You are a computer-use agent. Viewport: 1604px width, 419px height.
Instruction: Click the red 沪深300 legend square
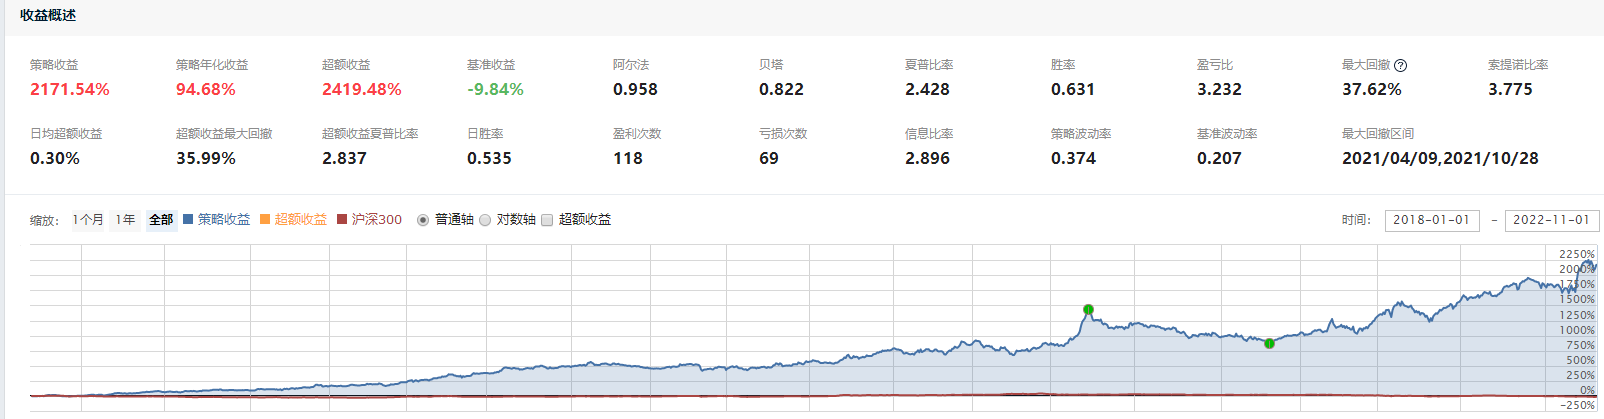342,219
